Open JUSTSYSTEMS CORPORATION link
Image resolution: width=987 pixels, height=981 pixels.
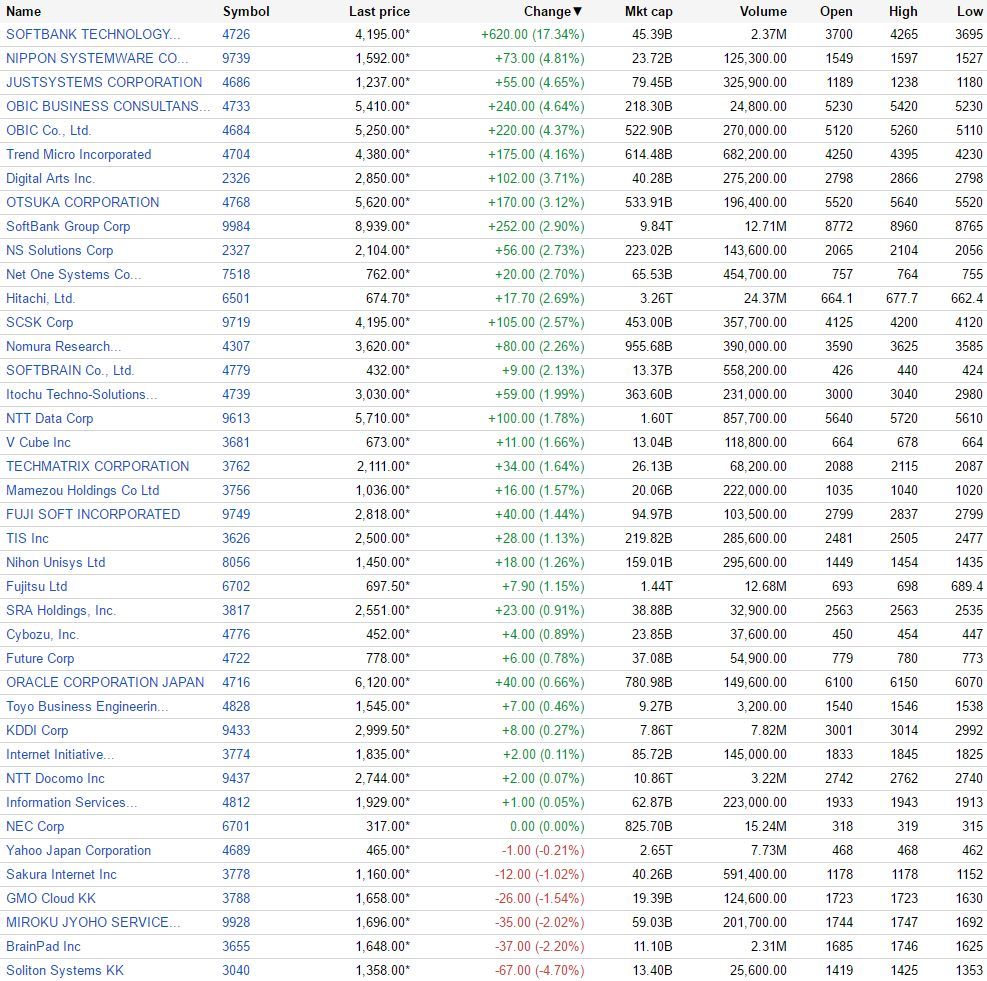pyautogui.click(x=104, y=82)
